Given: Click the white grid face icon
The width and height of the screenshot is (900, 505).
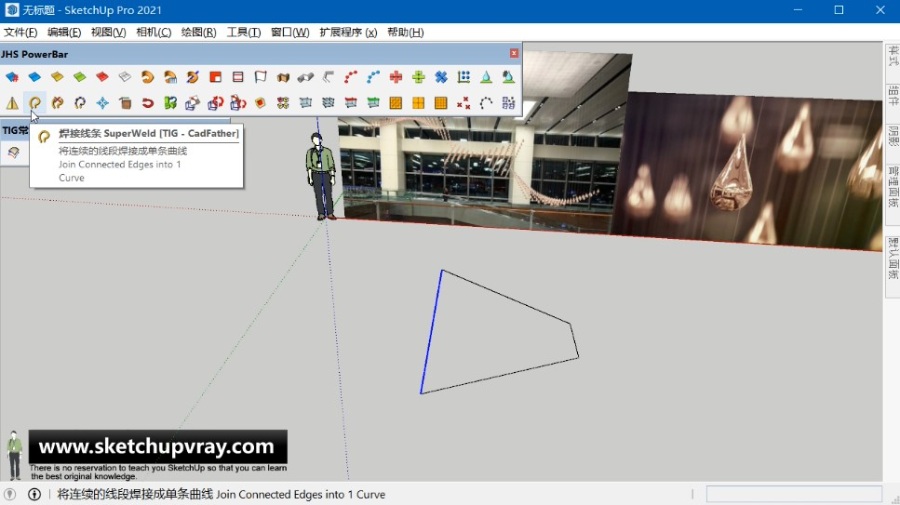Looking at the screenshot, I should click(x=125, y=77).
